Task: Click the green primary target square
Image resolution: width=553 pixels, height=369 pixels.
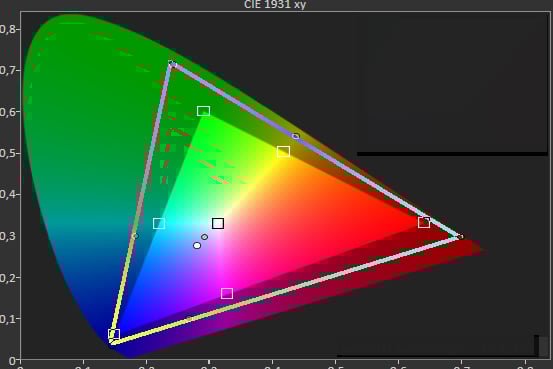Action: 203,111
